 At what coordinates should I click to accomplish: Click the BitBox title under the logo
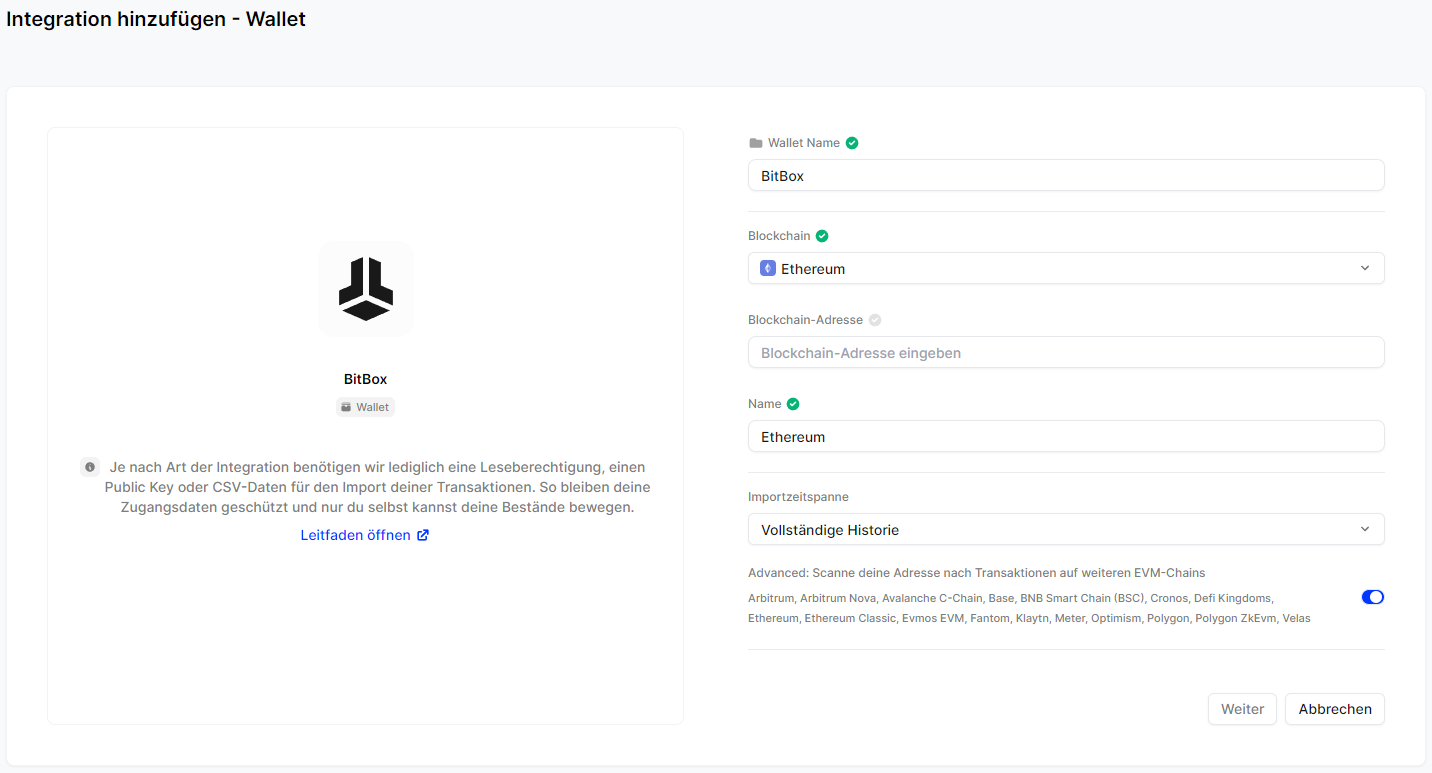tap(366, 379)
